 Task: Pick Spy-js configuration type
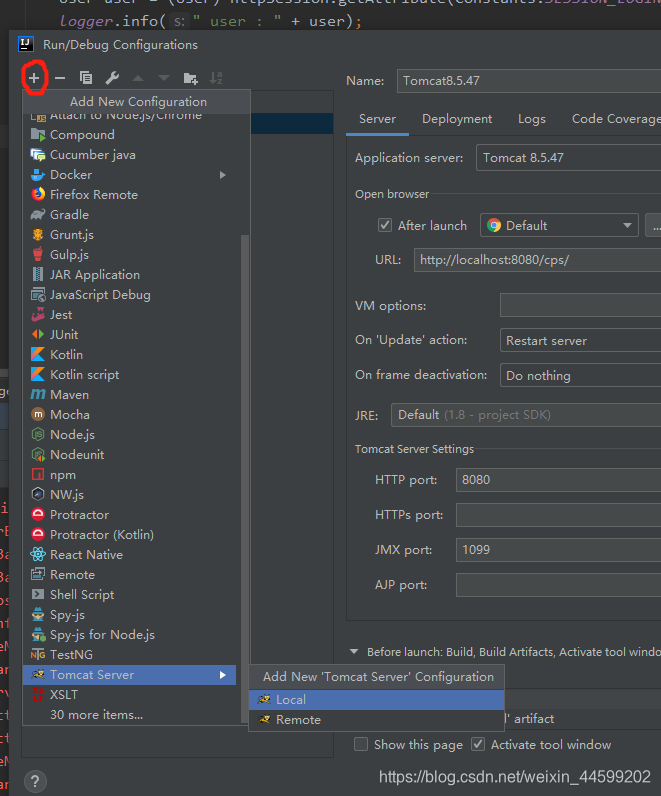pos(129,615)
